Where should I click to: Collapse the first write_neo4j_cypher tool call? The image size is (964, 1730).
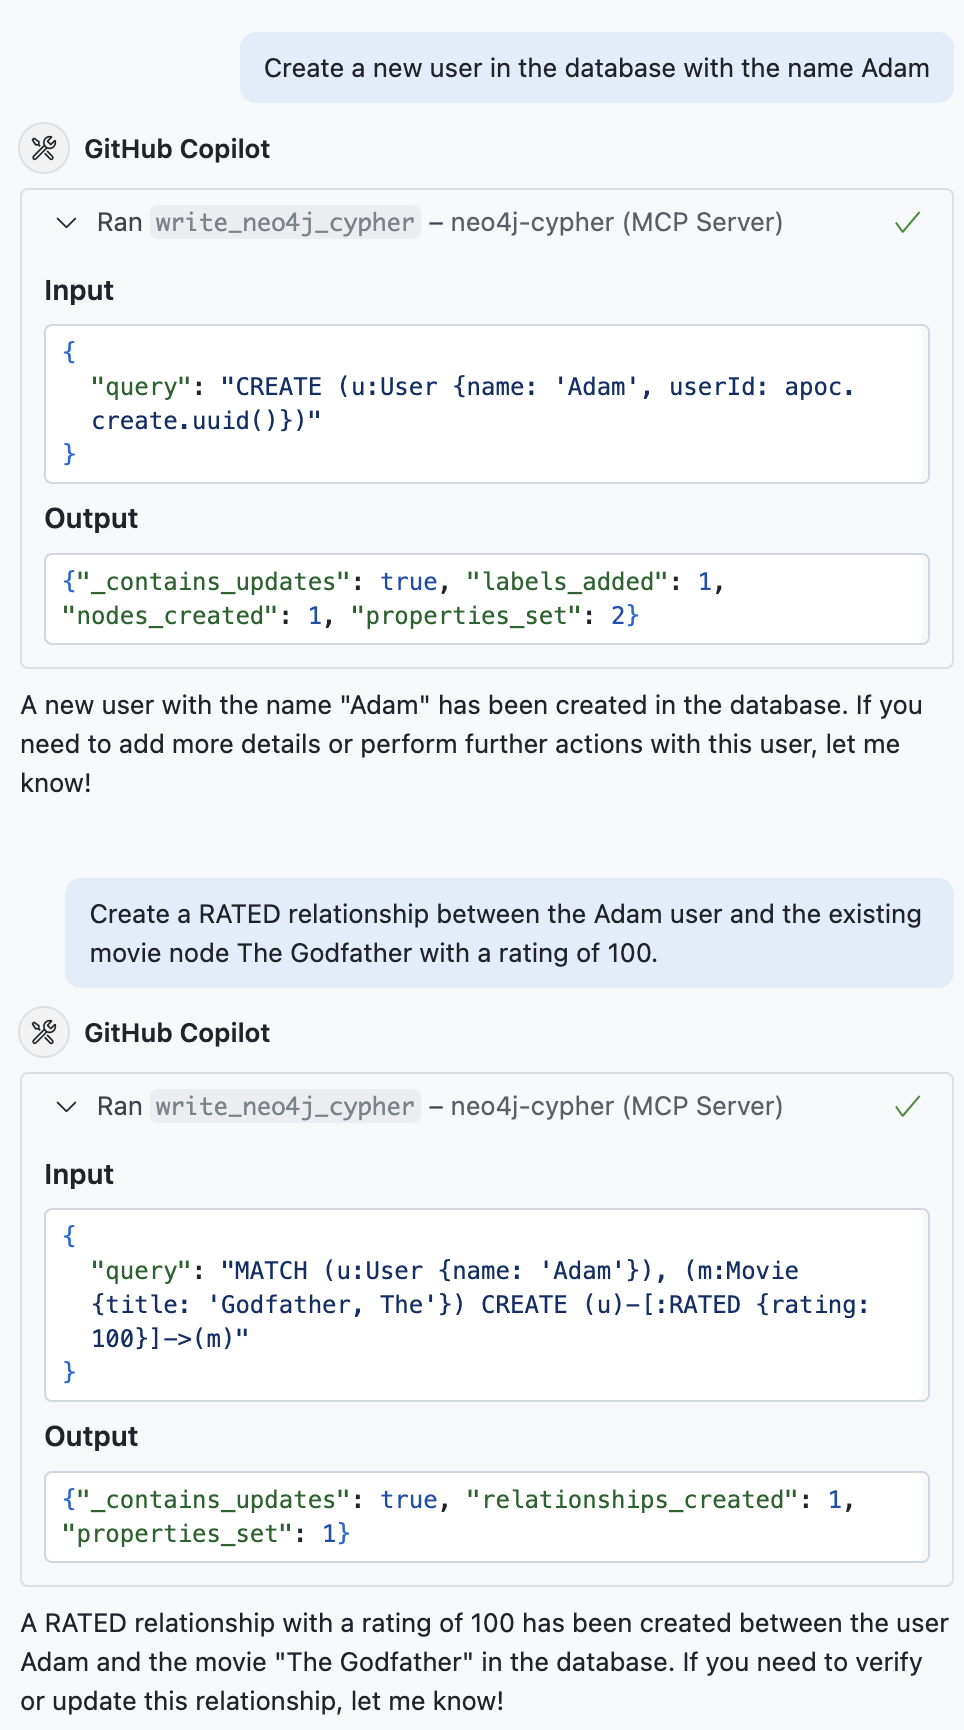66,222
